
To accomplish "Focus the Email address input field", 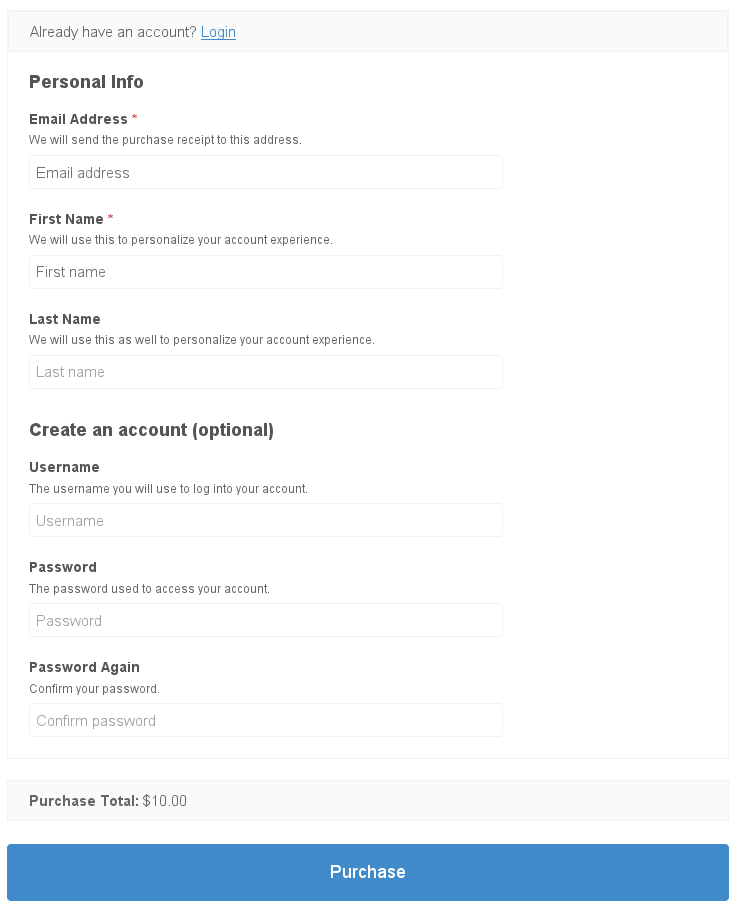I will coord(265,172).
